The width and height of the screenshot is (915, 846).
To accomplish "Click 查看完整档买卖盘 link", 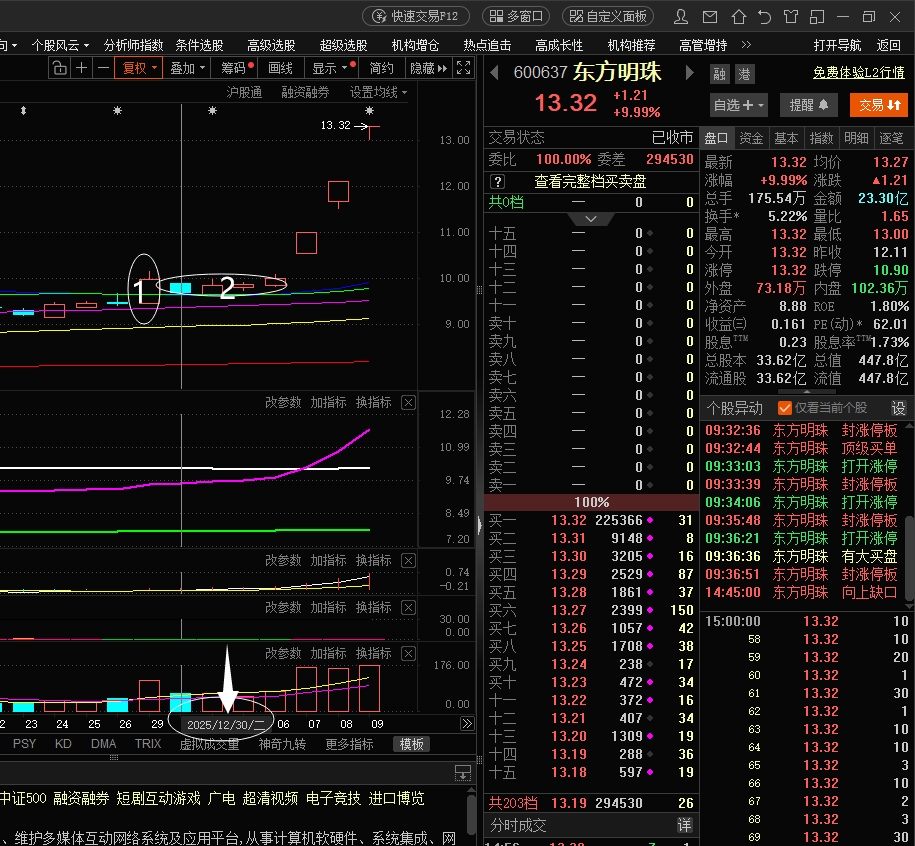I will [x=591, y=181].
